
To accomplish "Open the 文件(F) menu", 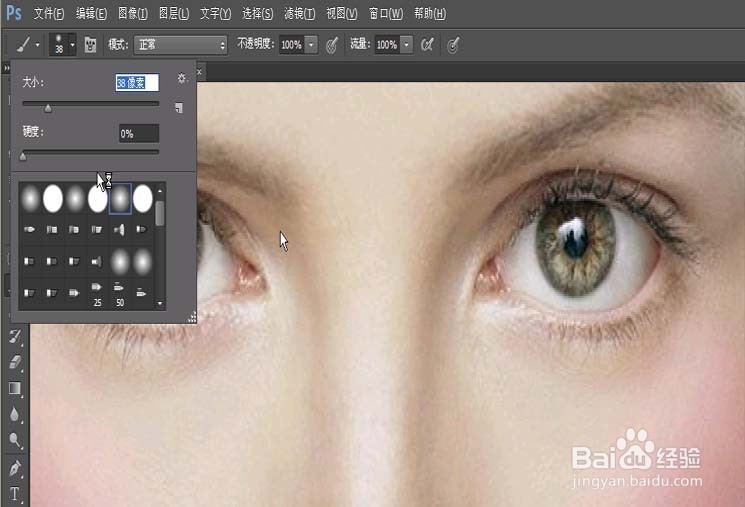I will coord(48,13).
